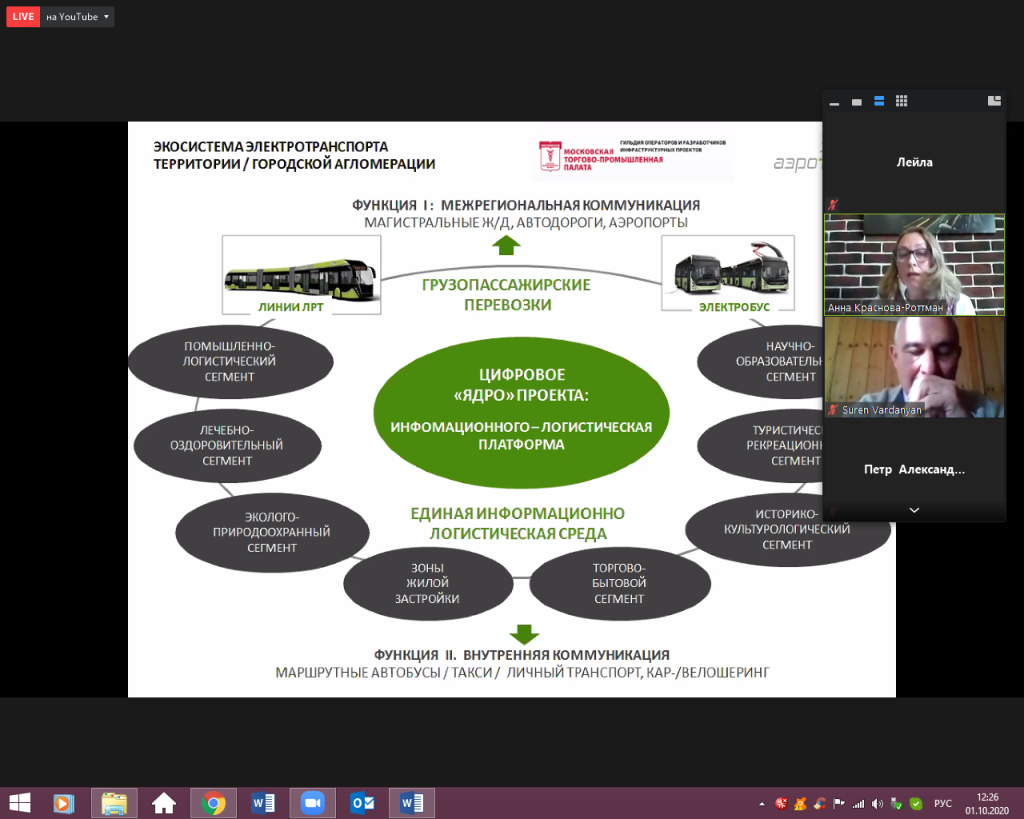The width and height of the screenshot is (1024, 819).
Task: Open Outlook from the taskbar
Action: pyautogui.click(x=362, y=803)
